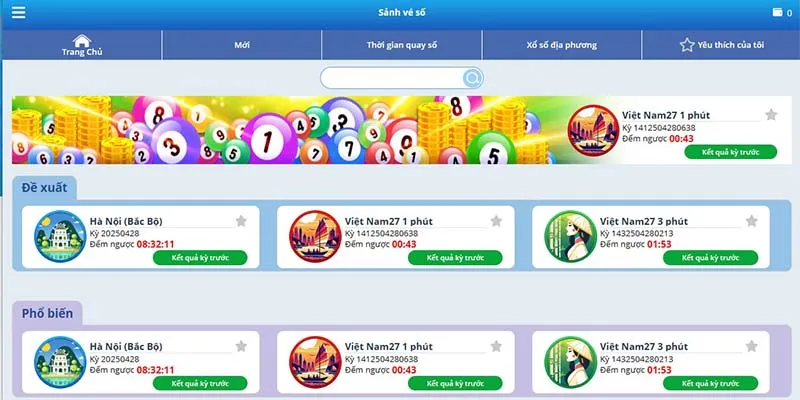Open the hamburger menu icon
Viewport: 800px width, 400px height.
18,12
